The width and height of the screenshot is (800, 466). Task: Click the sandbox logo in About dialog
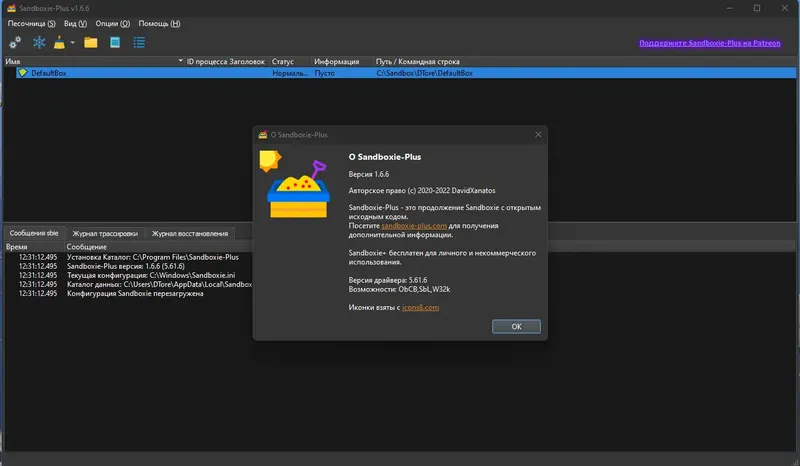point(295,185)
